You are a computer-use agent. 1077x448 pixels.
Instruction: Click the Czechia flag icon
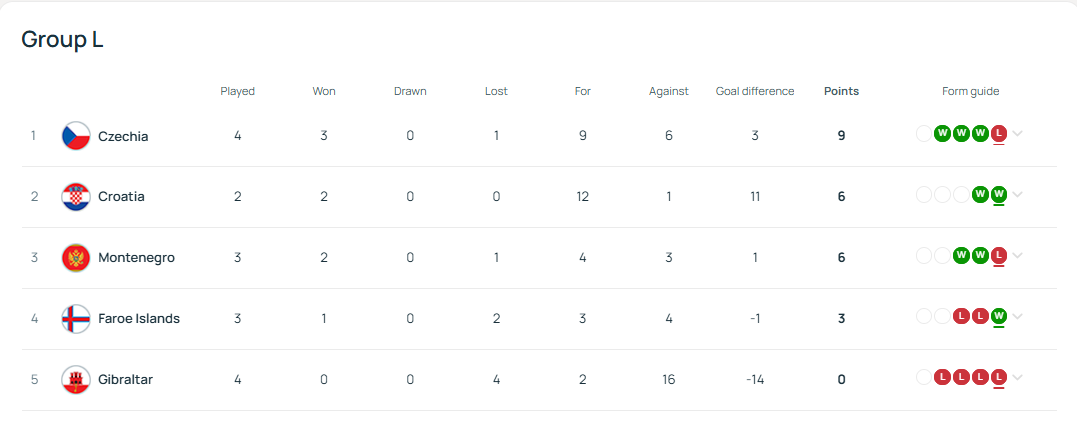pos(76,136)
